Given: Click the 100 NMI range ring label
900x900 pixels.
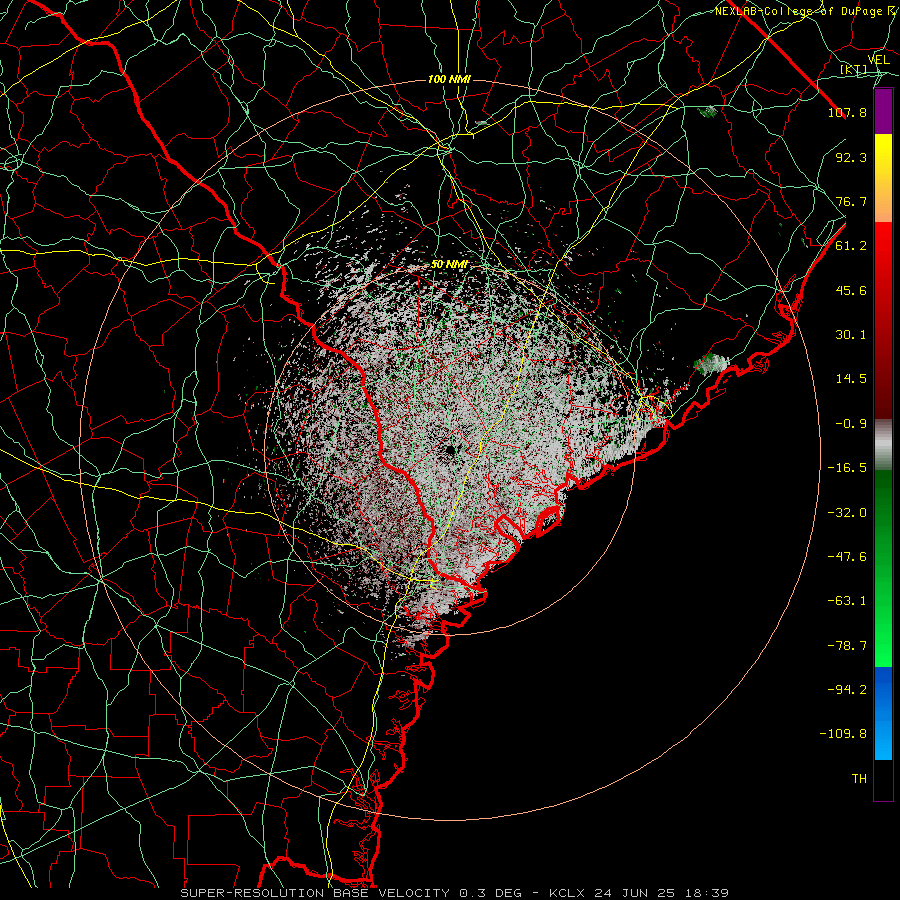Looking at the screenshot, I should click(x=449, y=79).
